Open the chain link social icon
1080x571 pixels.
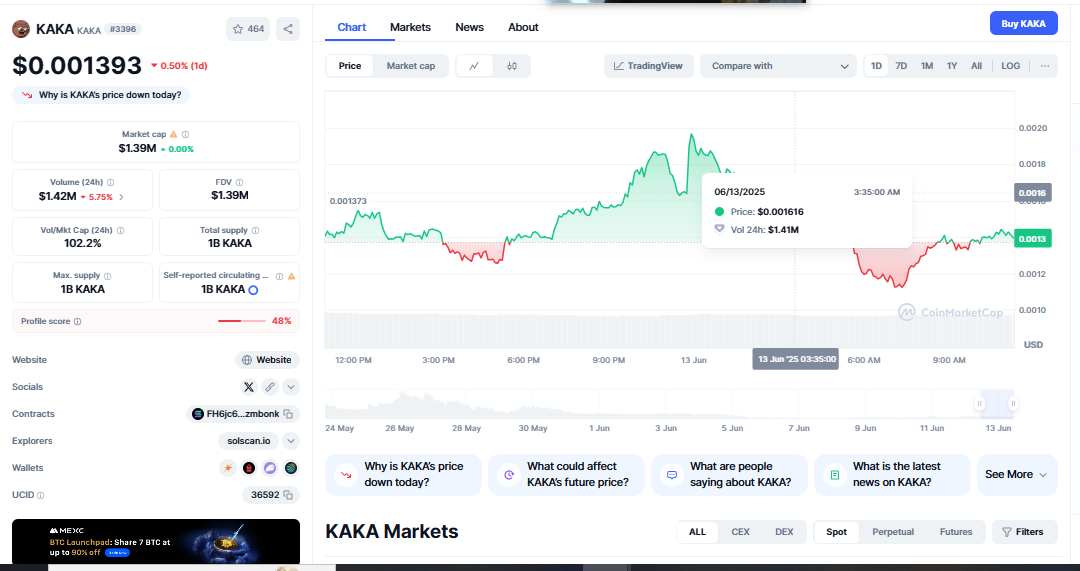270,387
